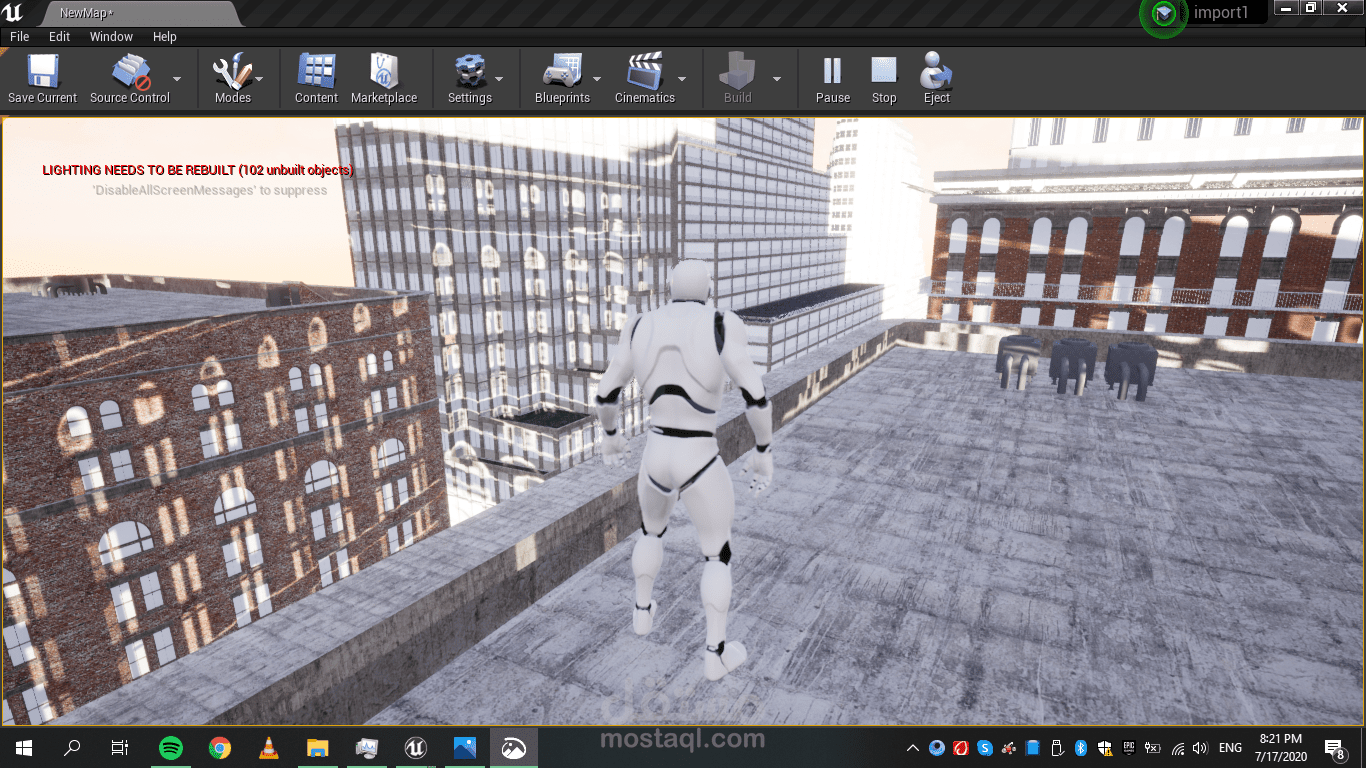Screen dimensions: 1366x768
Task: Open the Modes tools button
Action: point(232,78)
